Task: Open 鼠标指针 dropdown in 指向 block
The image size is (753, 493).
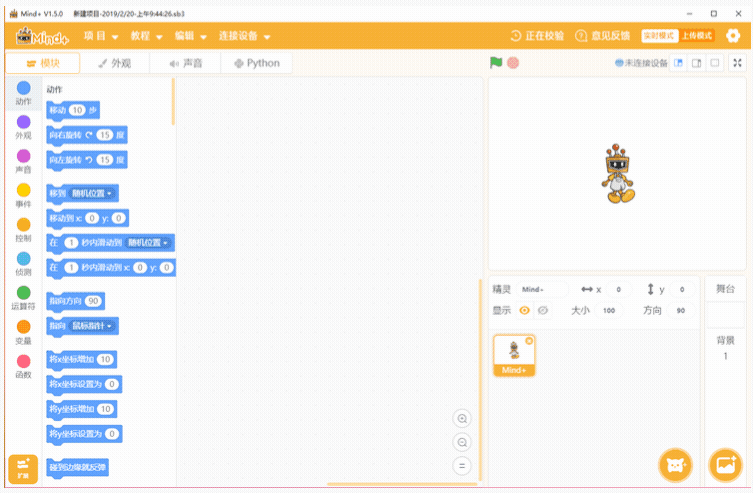Action: coord(92,326)
